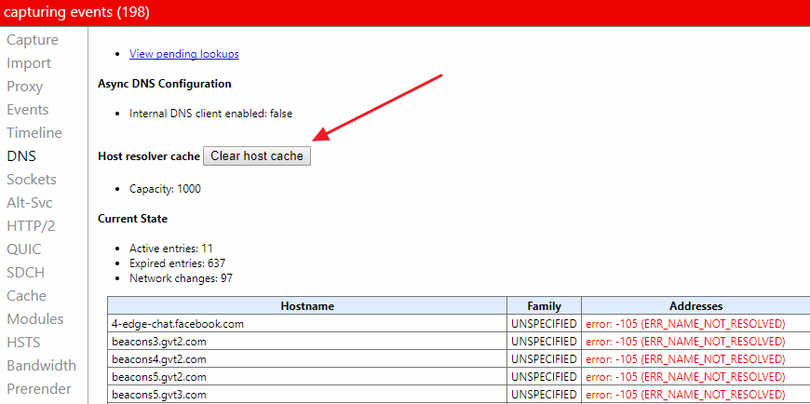The image size is (810, 404).
Task: Select the DNS sidebar item
Action: [x=22, y=156]
